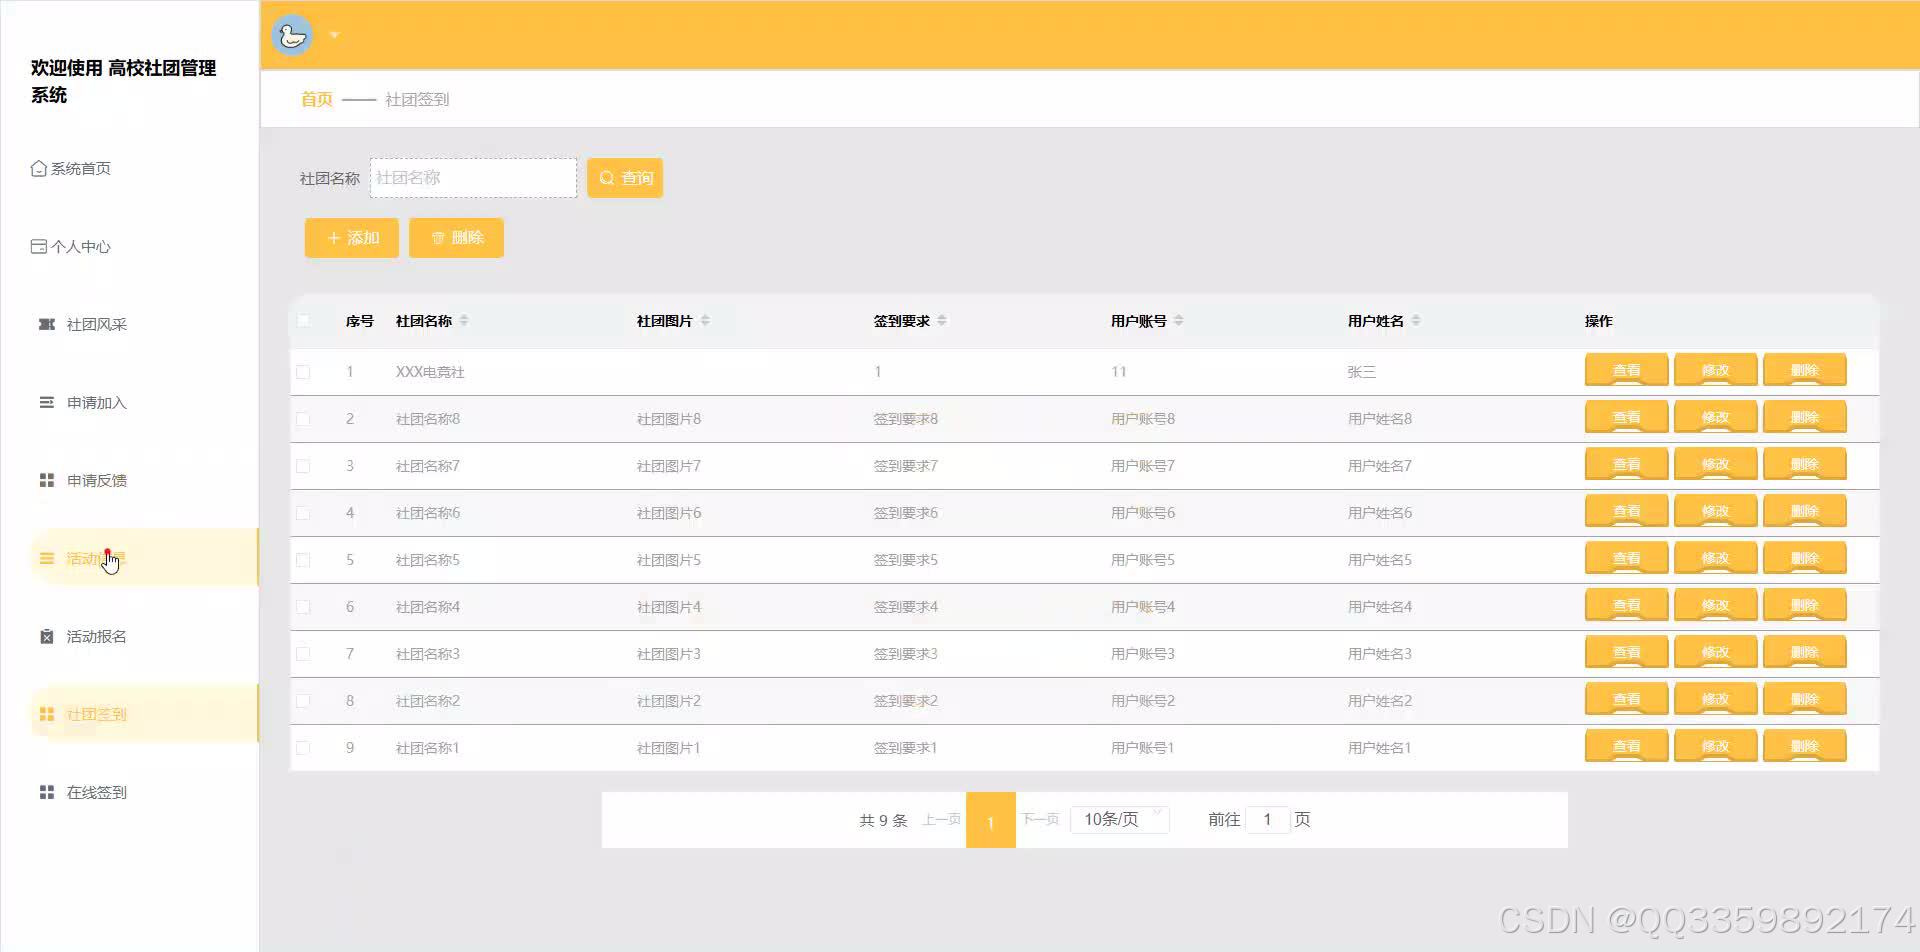Open 在线签到 in the sidebar
The height and width of the screenshot is (952, 1920).
pyautogui.click(x=96, y=792)
